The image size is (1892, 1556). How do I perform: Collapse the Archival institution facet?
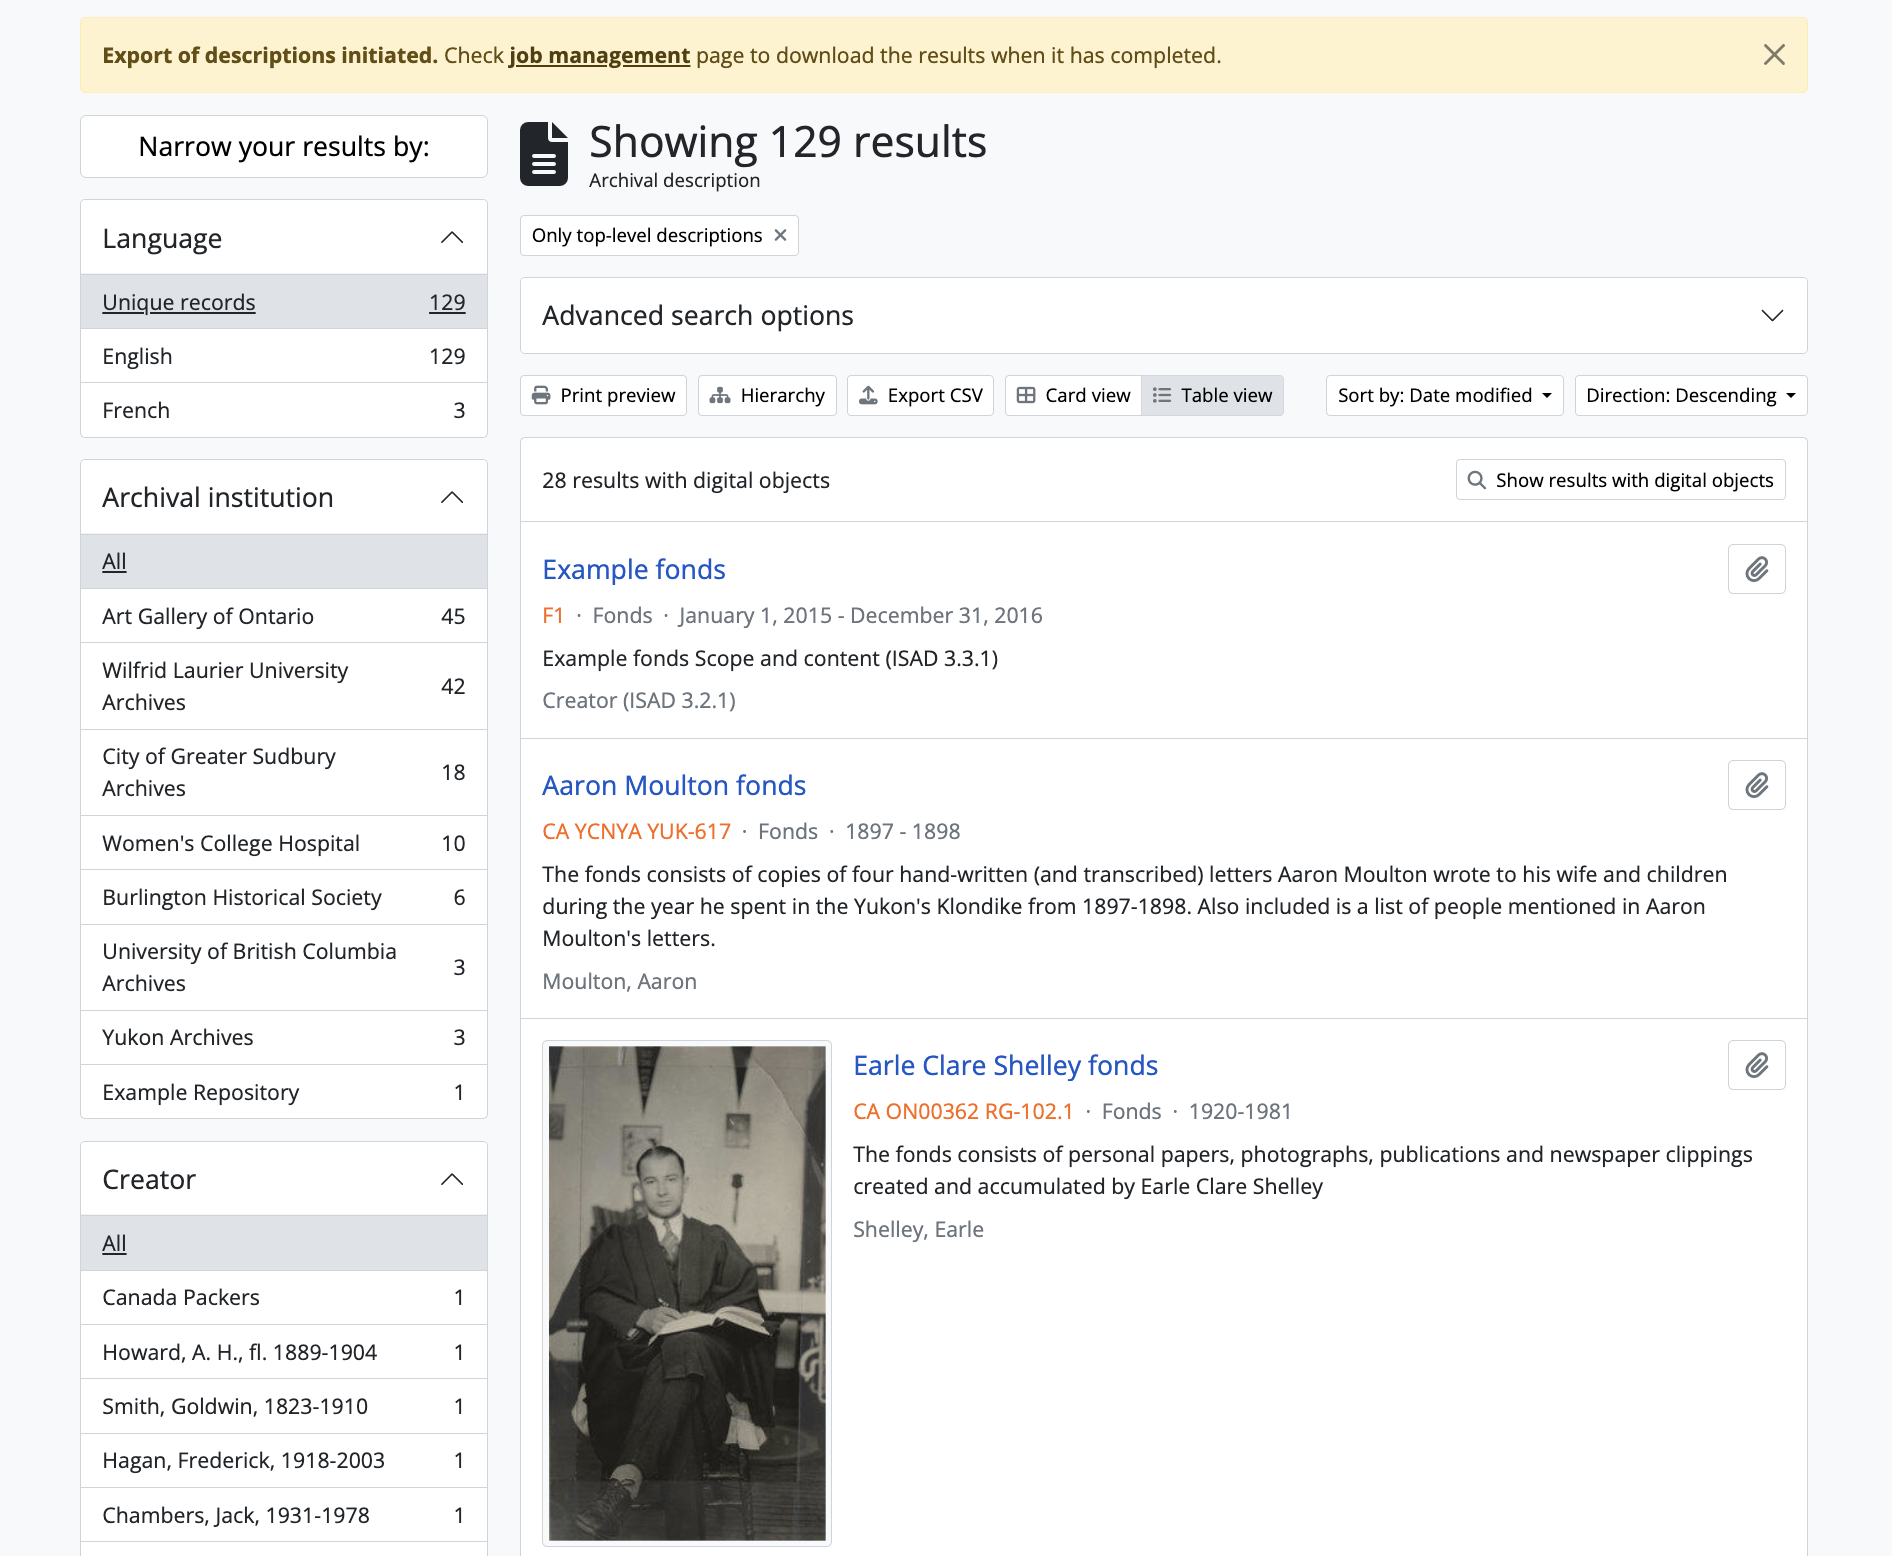tap(452, 497)
